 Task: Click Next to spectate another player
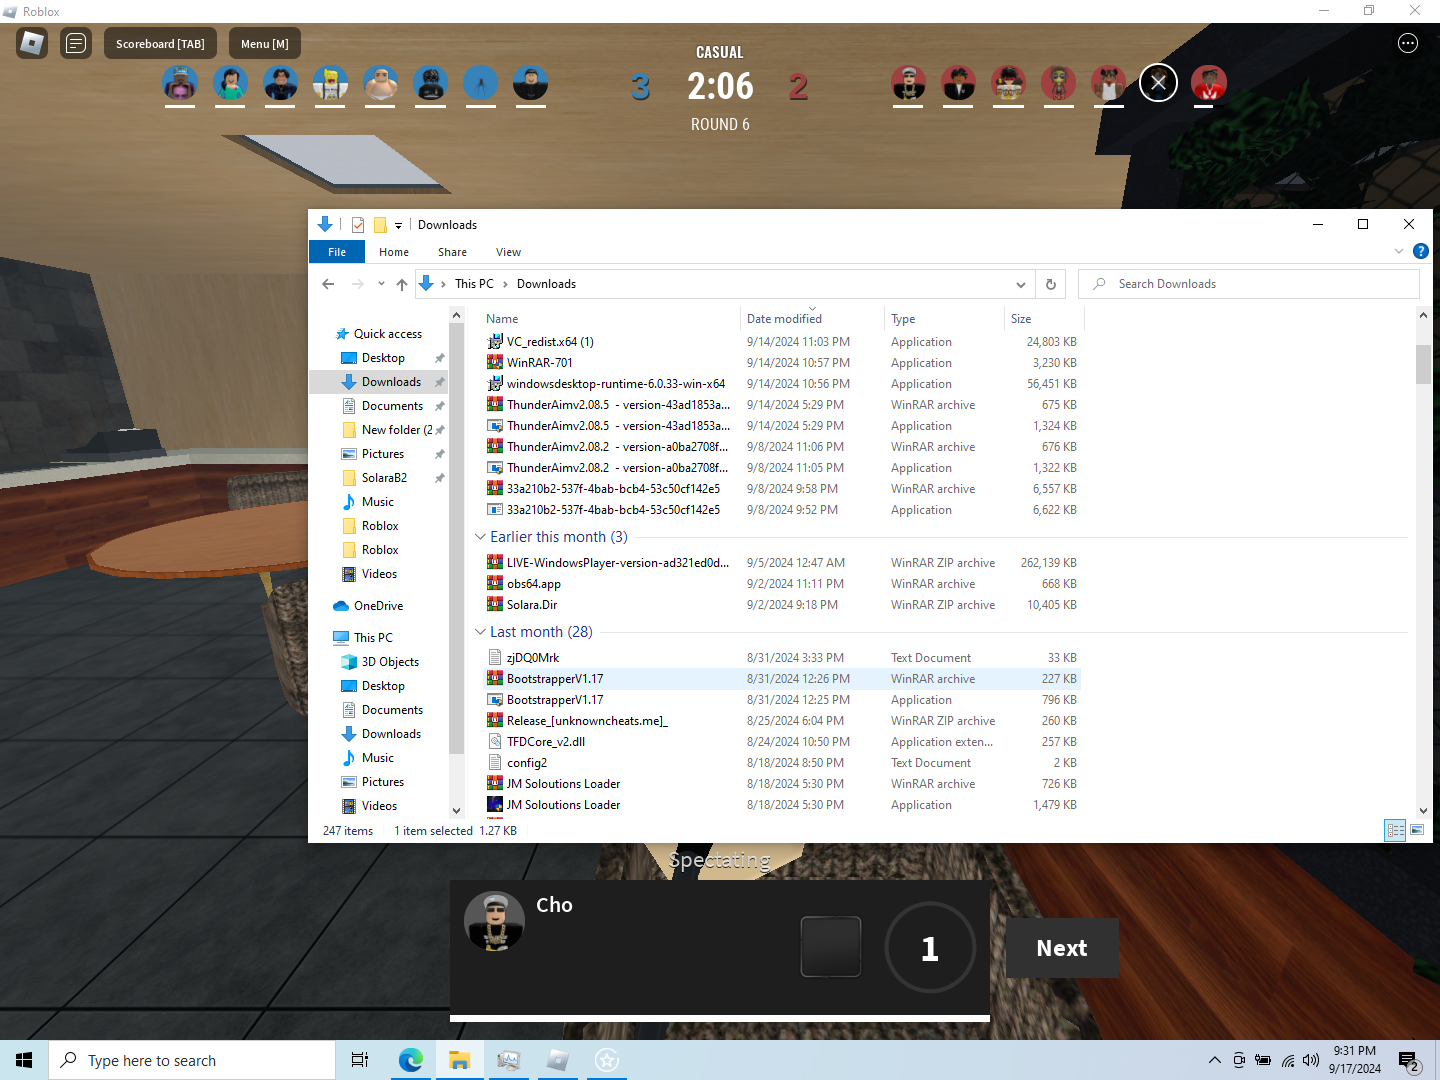(1062, 948)
